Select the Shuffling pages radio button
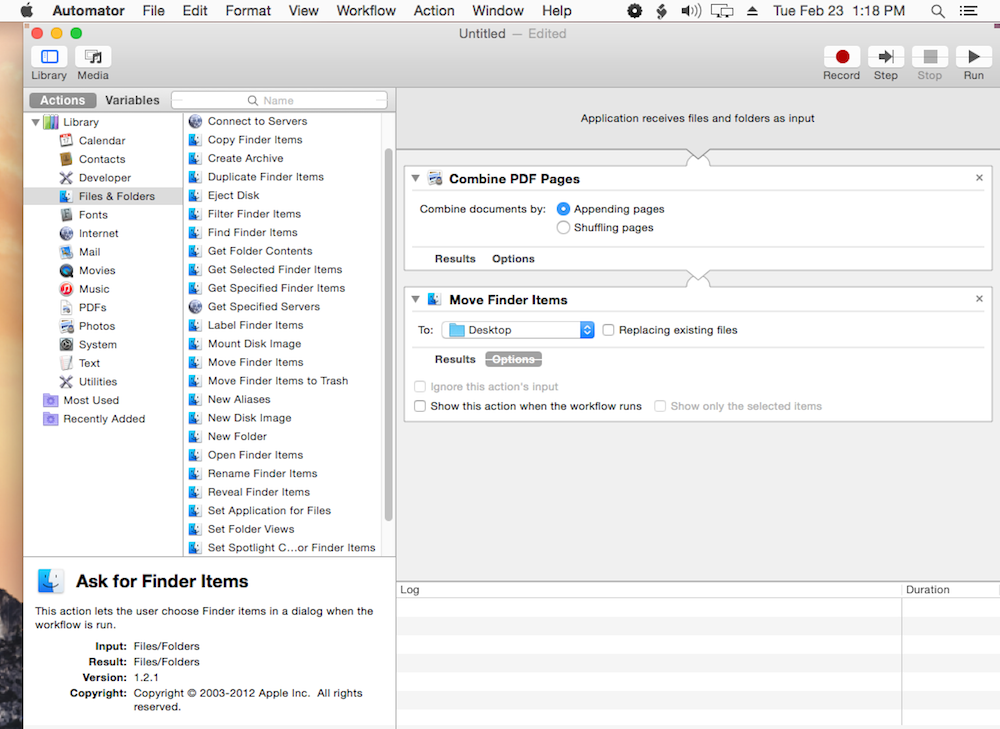Image resolution: width=1000 pixels, height=729 pixels. [x=563, y=228]
